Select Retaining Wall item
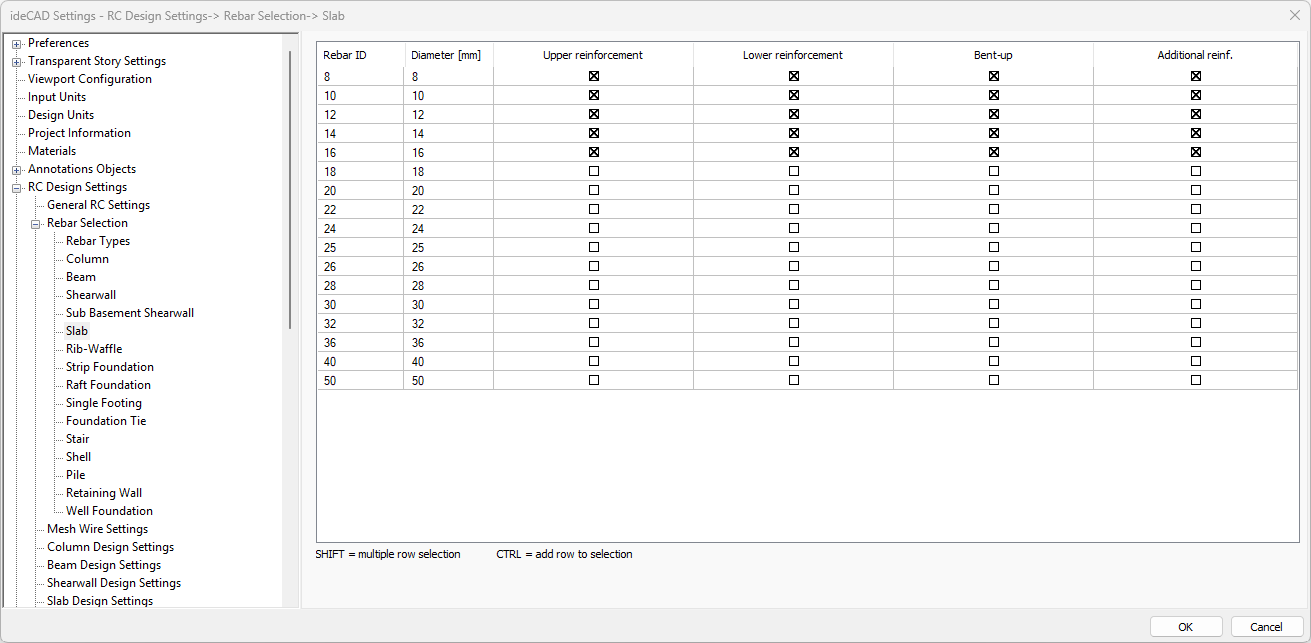This screenshot has width=1311, height=643. [104, 493]
